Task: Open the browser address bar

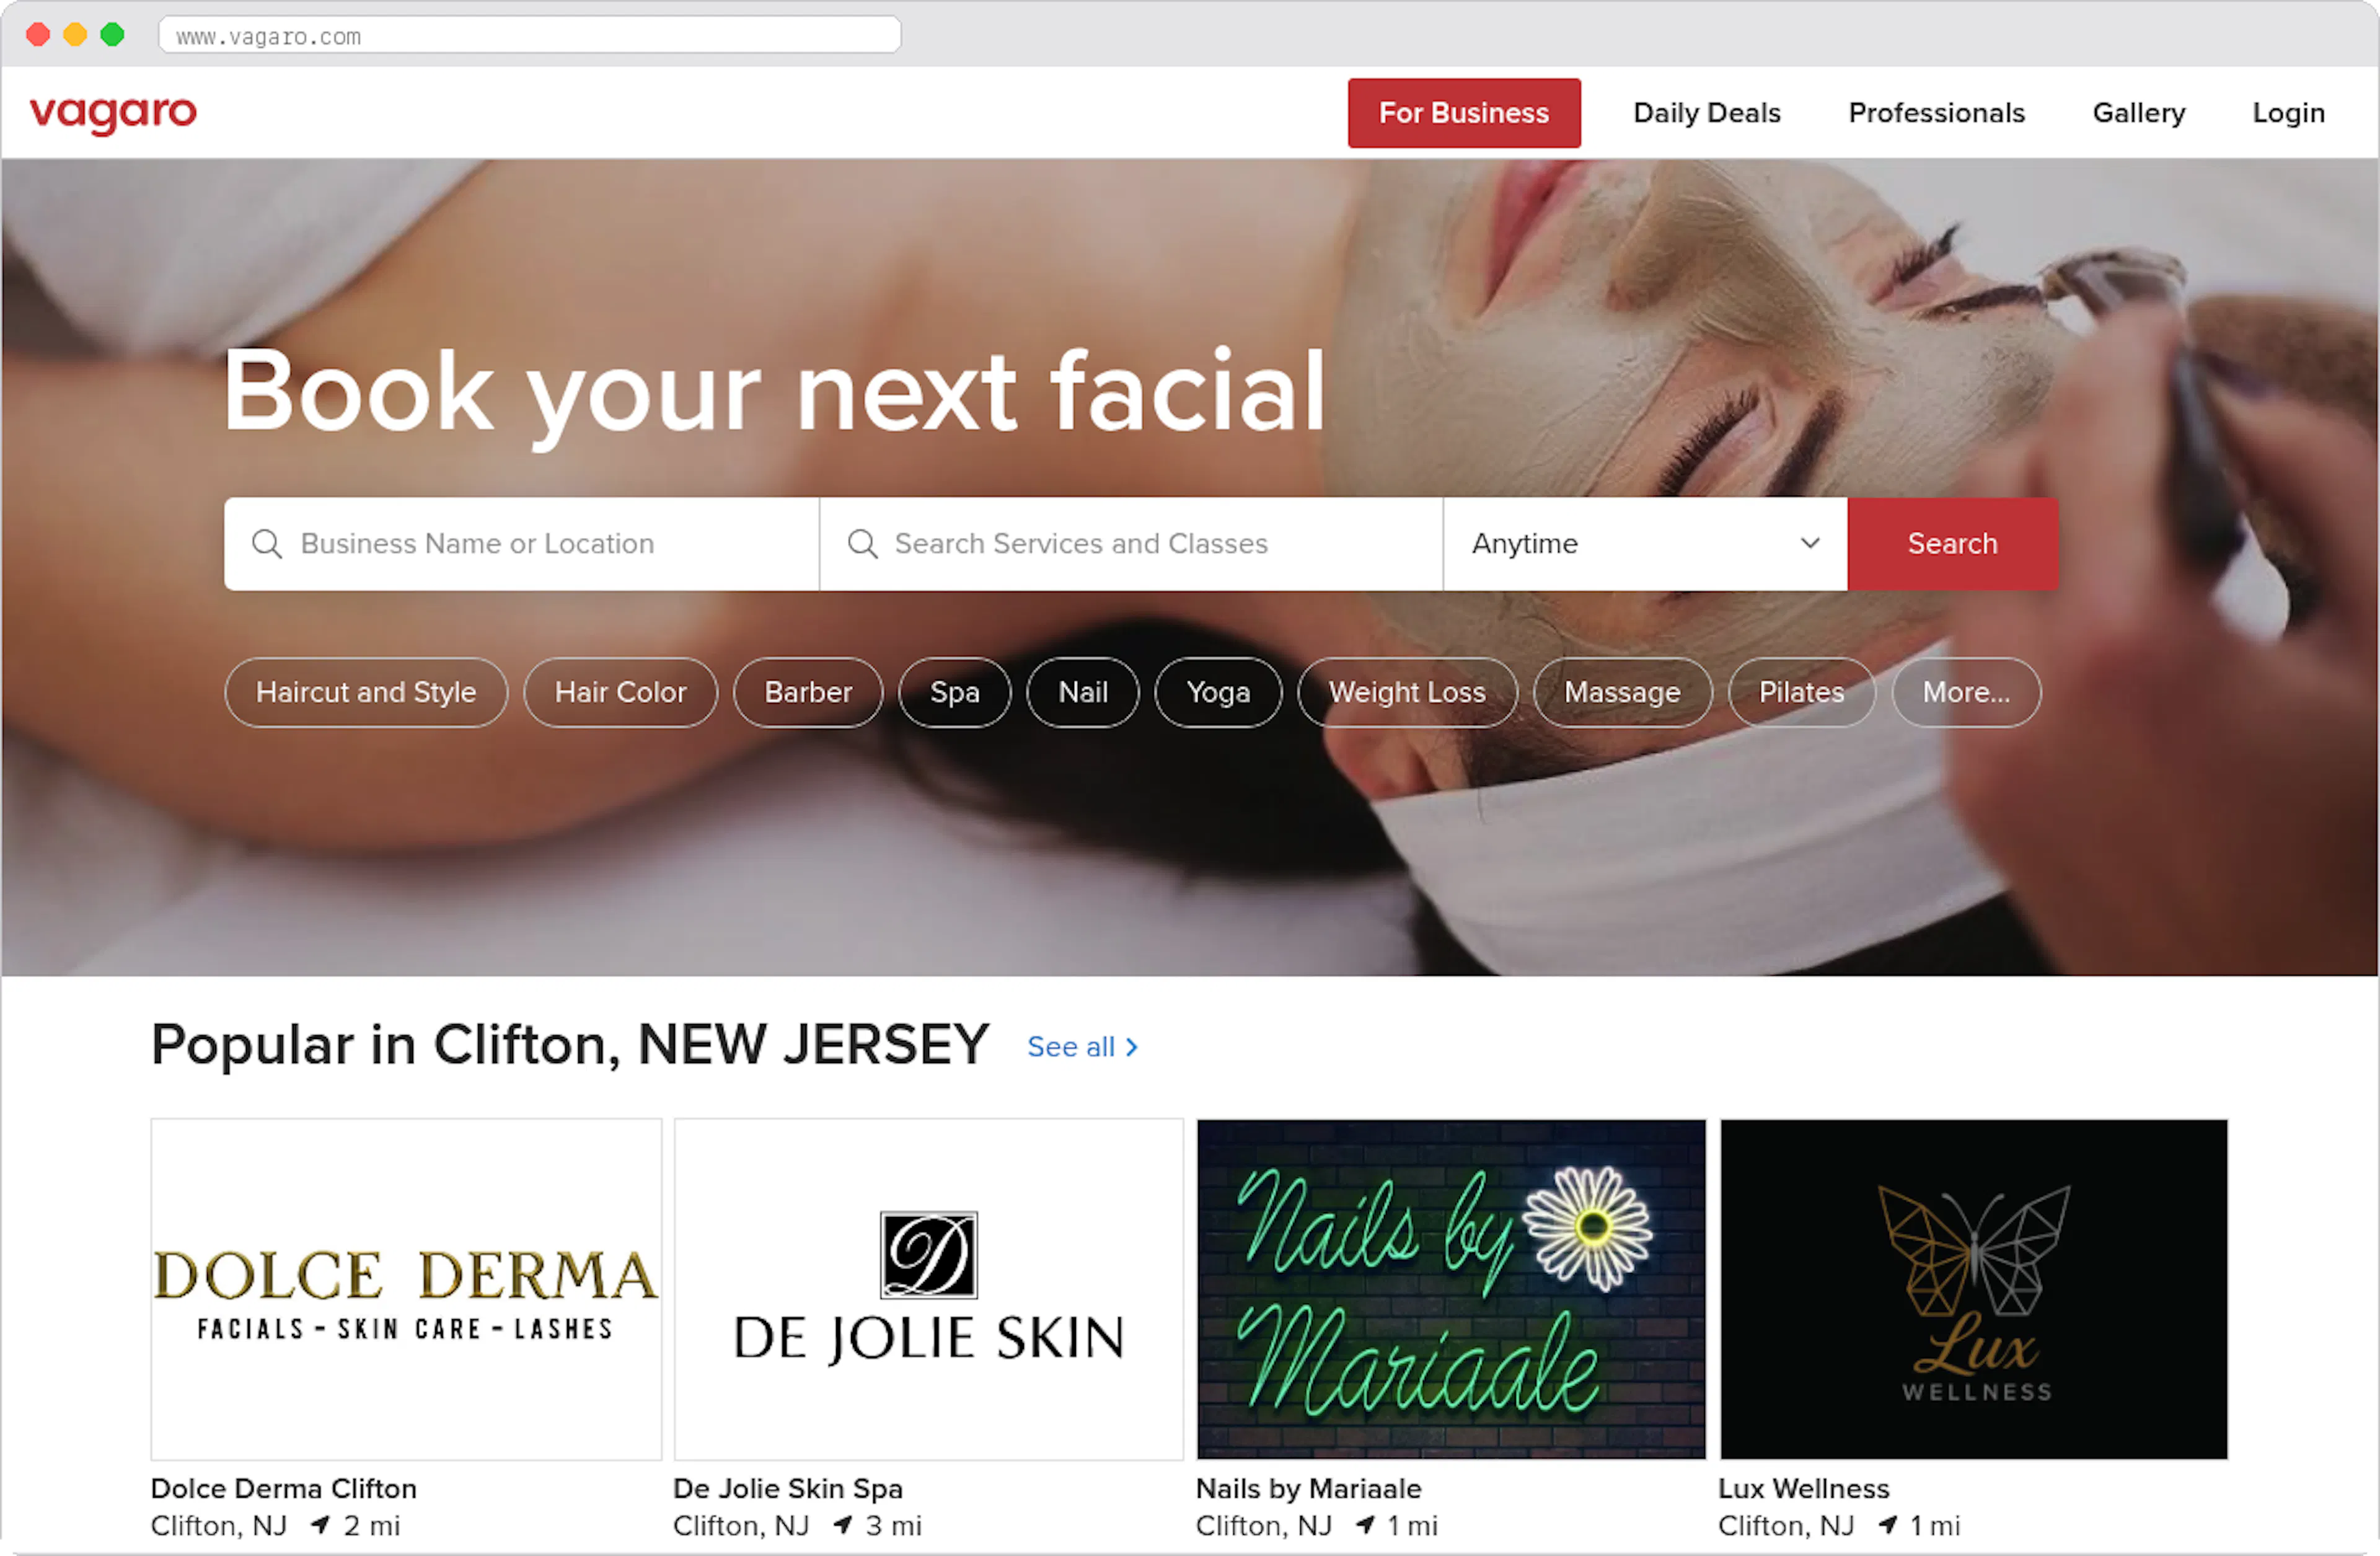Action: point(529,35)
